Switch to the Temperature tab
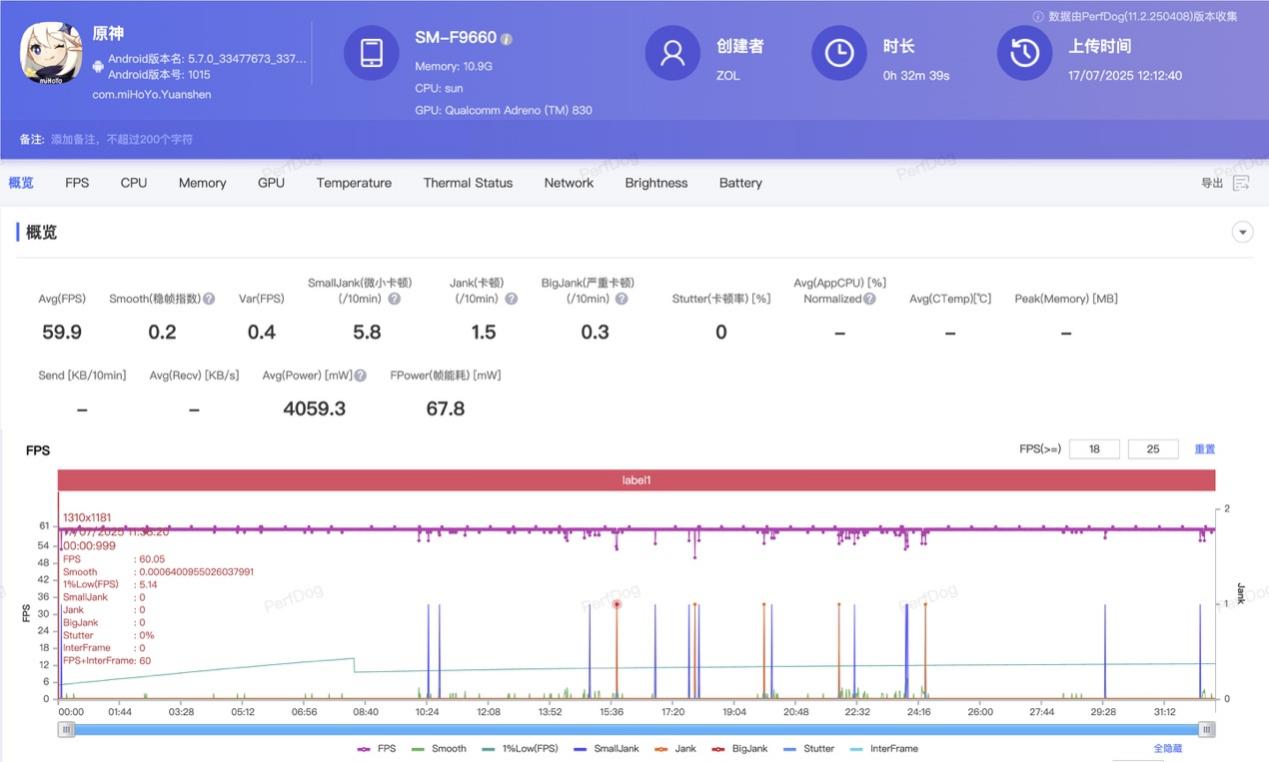 pos(354,183)
